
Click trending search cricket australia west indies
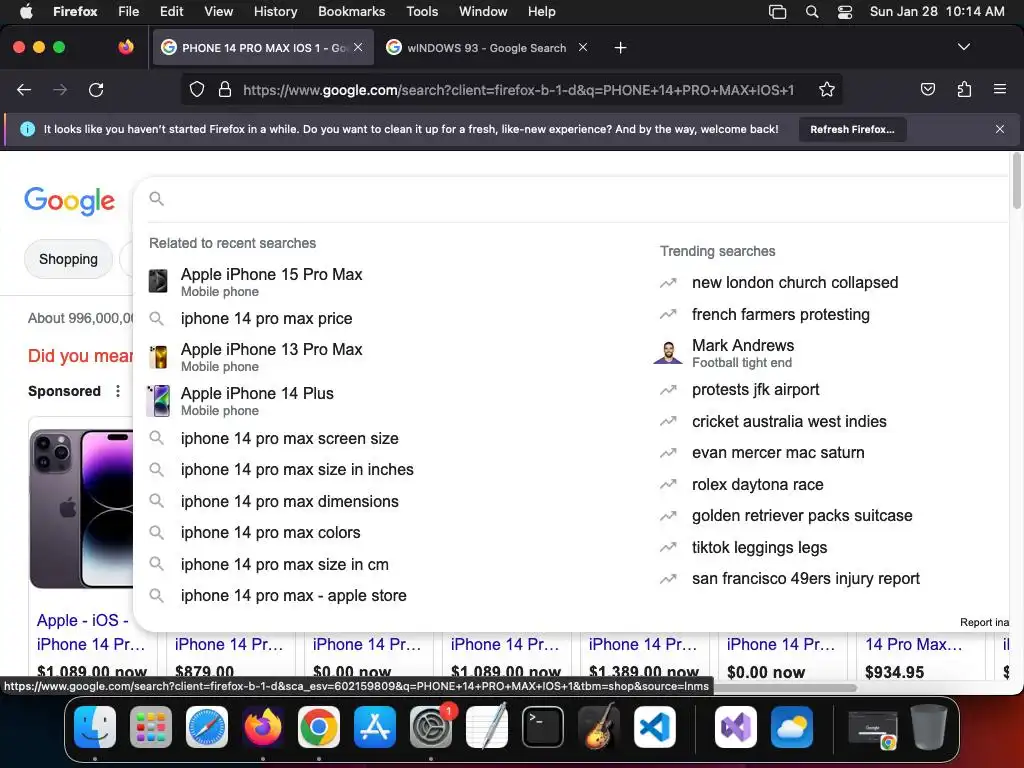789,422
